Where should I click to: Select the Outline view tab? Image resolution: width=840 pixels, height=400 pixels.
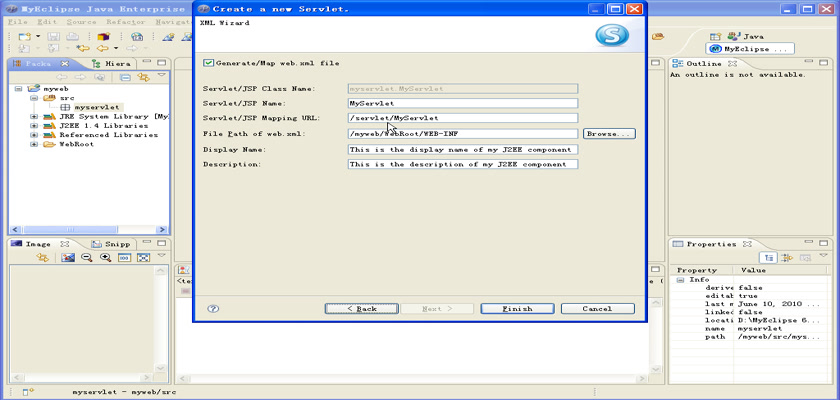tap(698, 63)
